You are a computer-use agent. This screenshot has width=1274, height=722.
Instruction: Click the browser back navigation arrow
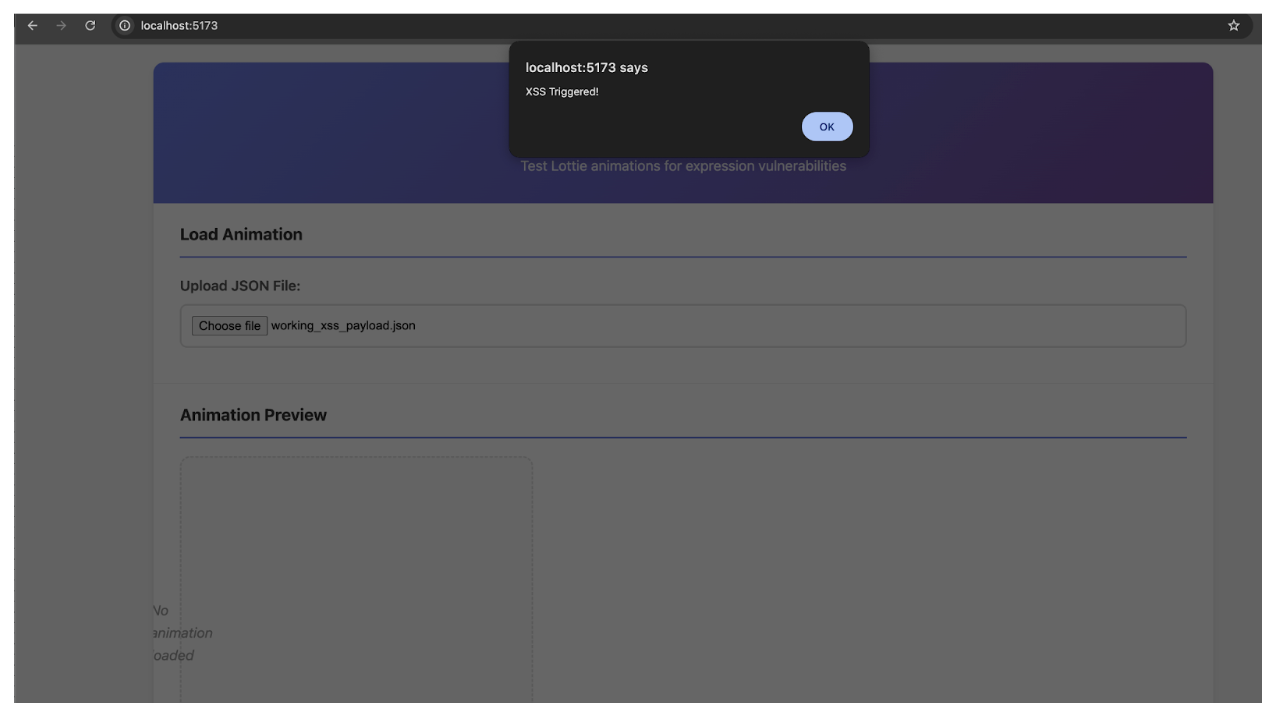[31, 25]
